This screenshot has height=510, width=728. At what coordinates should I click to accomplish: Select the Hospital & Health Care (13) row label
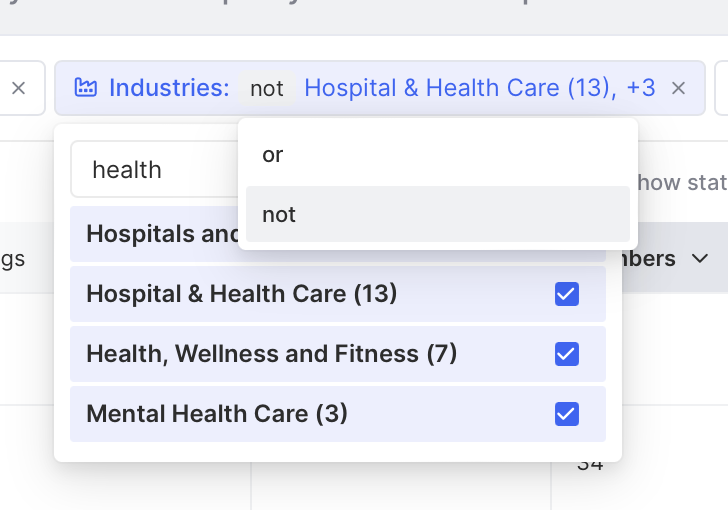pos(241,294)
